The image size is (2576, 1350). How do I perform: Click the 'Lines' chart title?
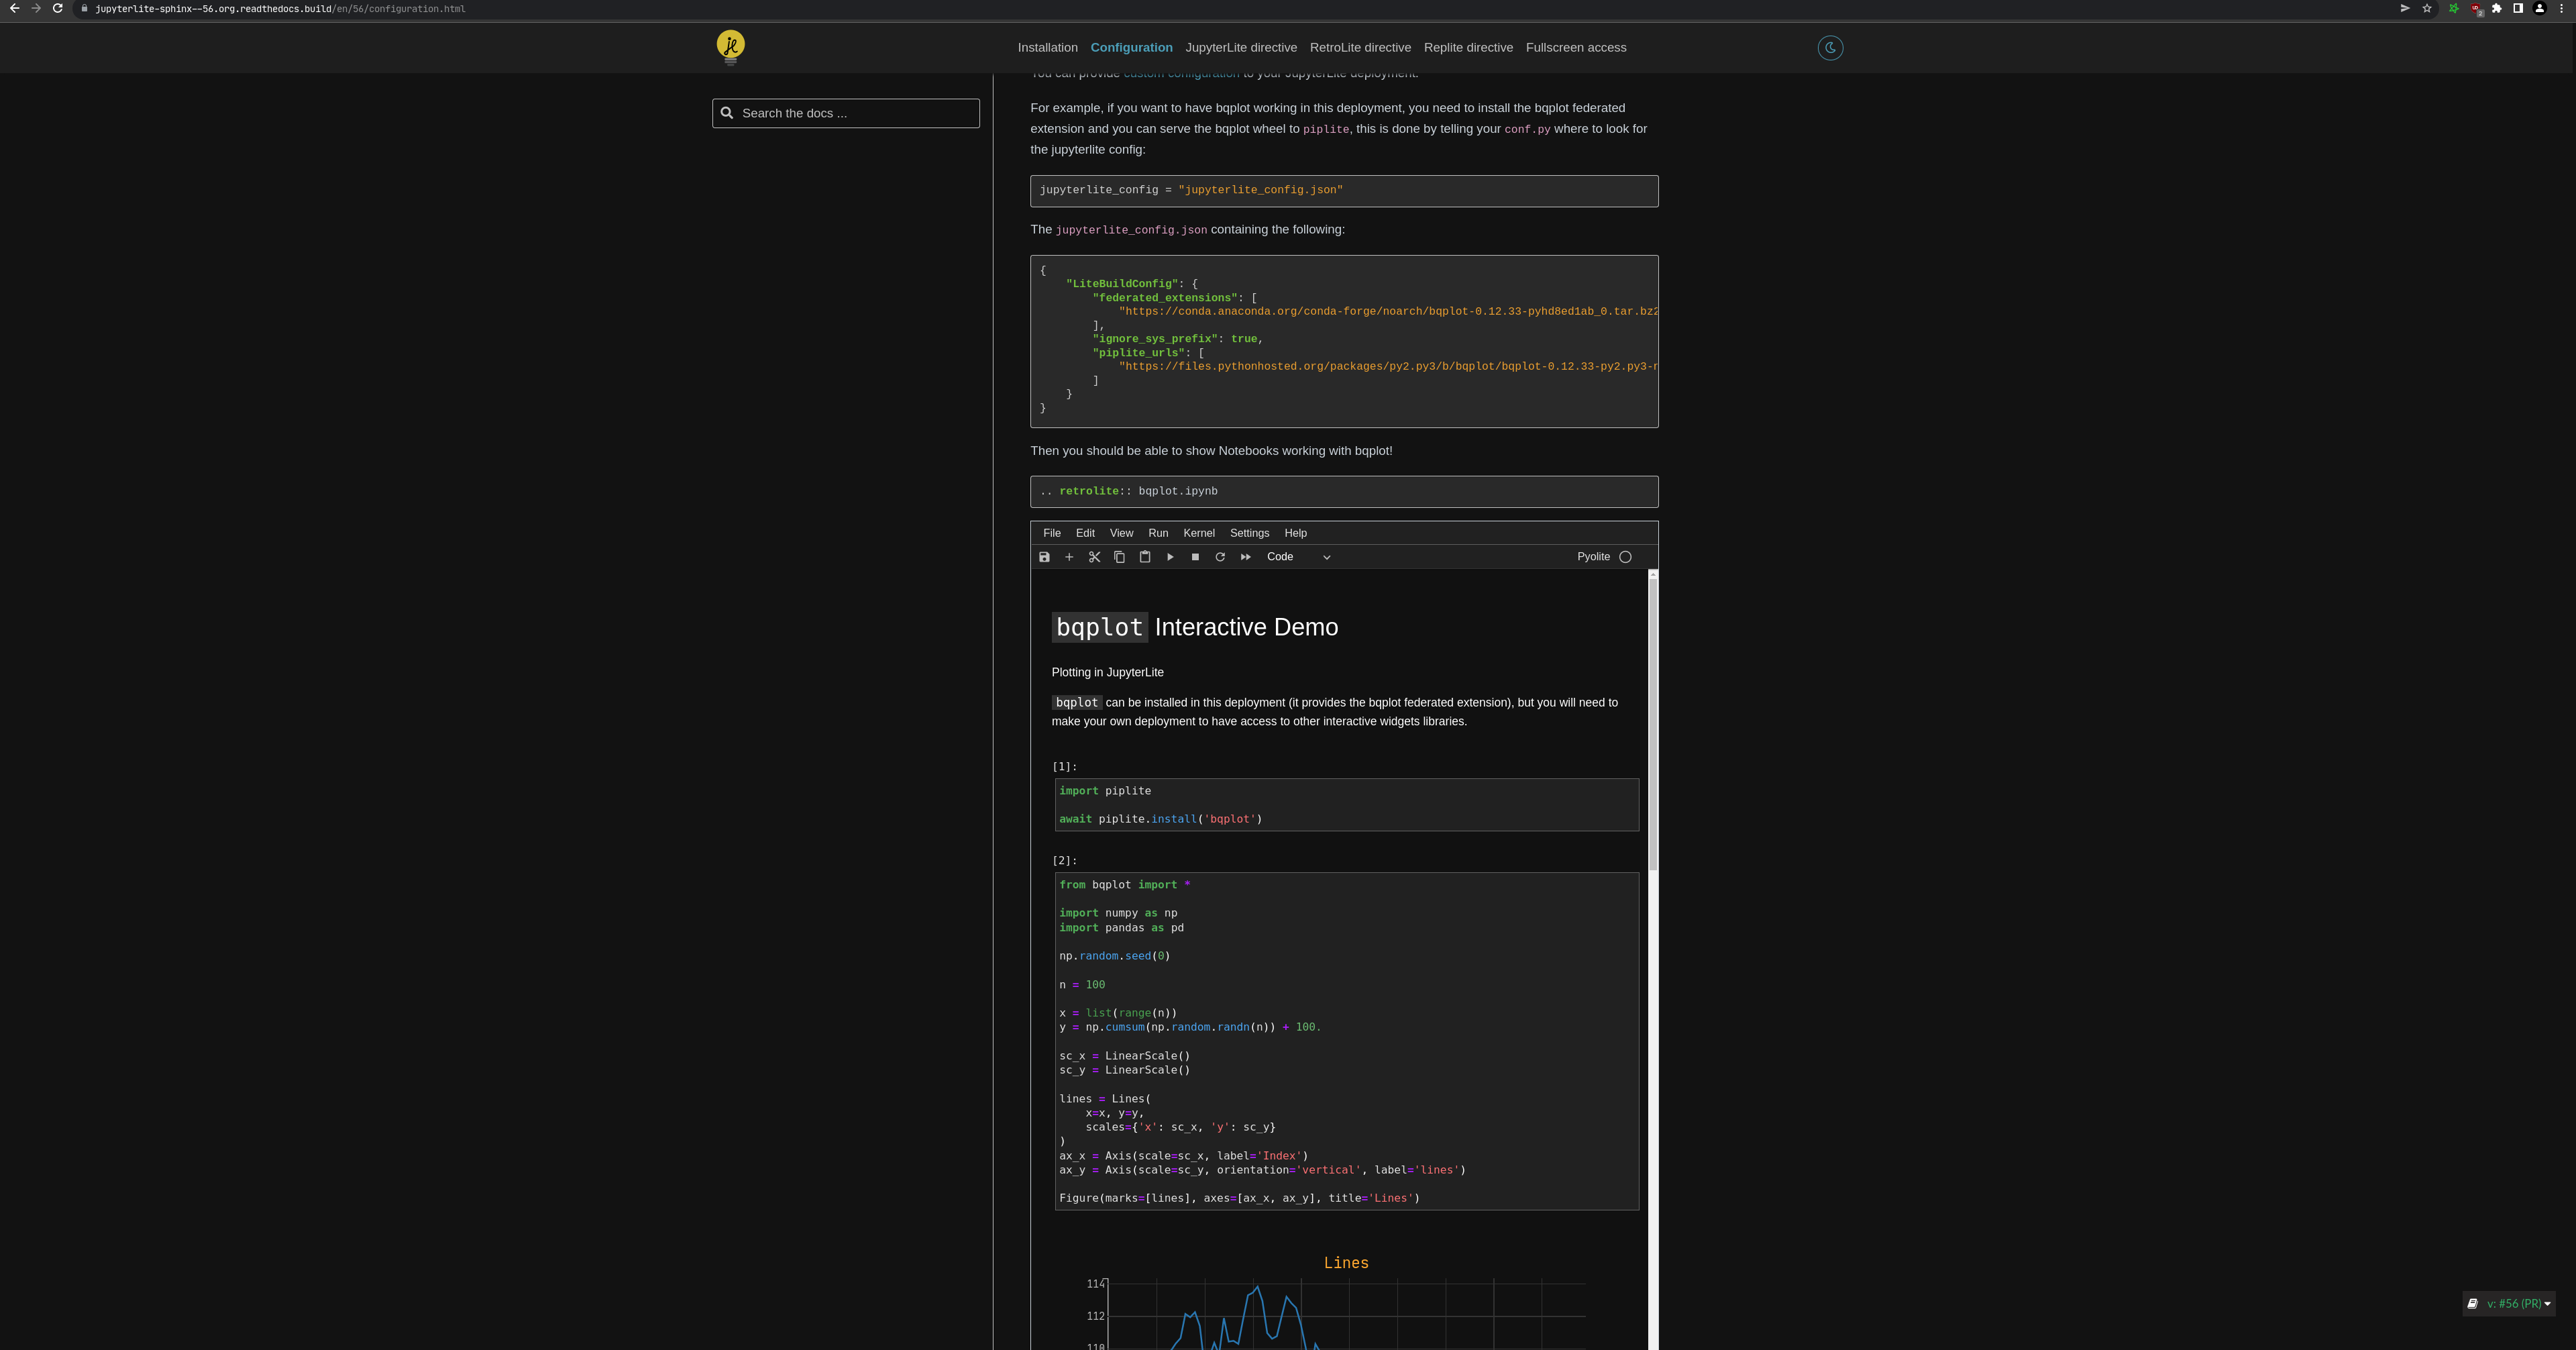(1346, 1263)
